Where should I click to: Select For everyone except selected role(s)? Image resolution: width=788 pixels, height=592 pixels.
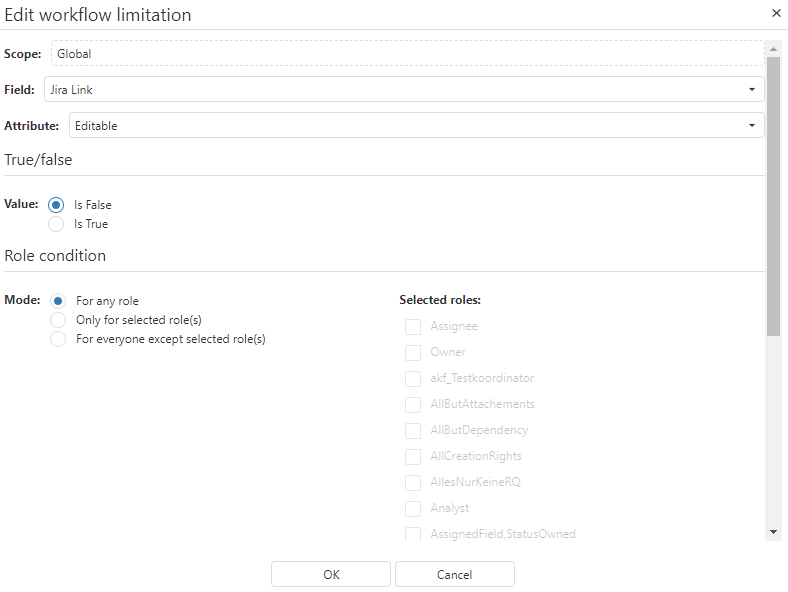[x=58, y=339]
